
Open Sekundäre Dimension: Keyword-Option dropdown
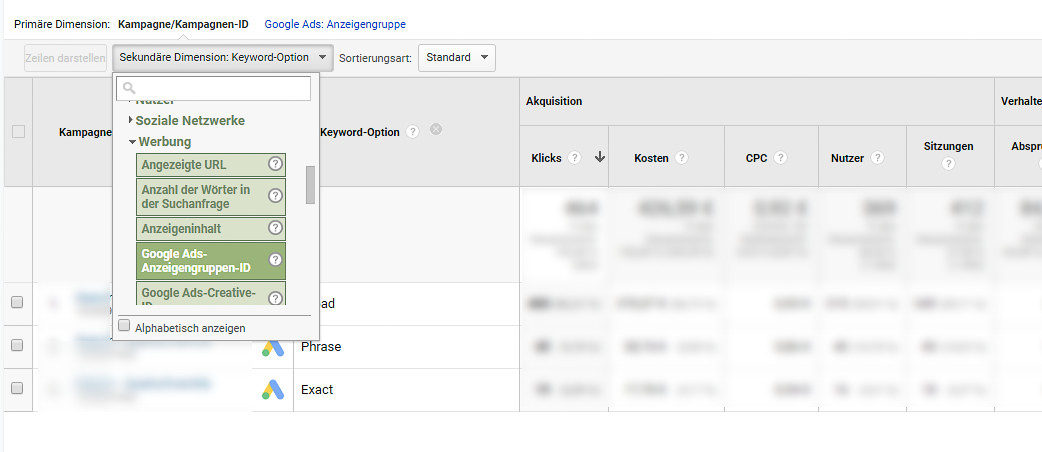(222, 58)
